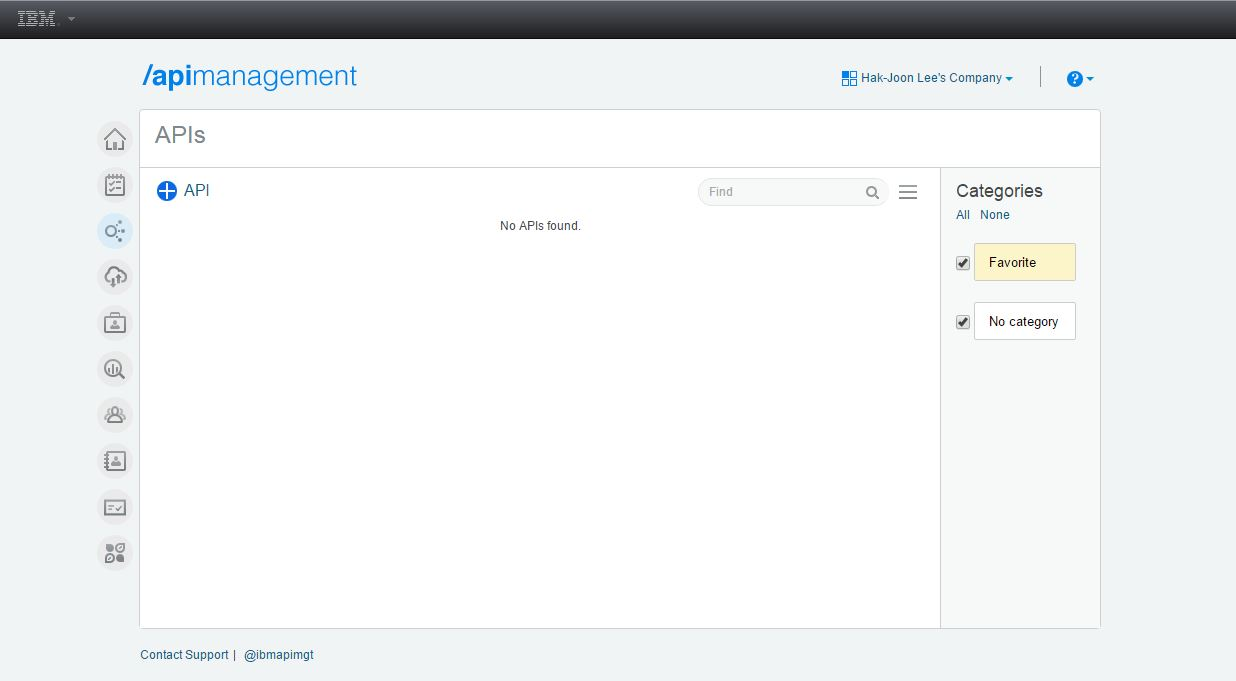Image resolution: width=1236 pixels, height=681 pixels.
Task: Open the briefcase with person sidebar icon
Action: click(115, 323)
